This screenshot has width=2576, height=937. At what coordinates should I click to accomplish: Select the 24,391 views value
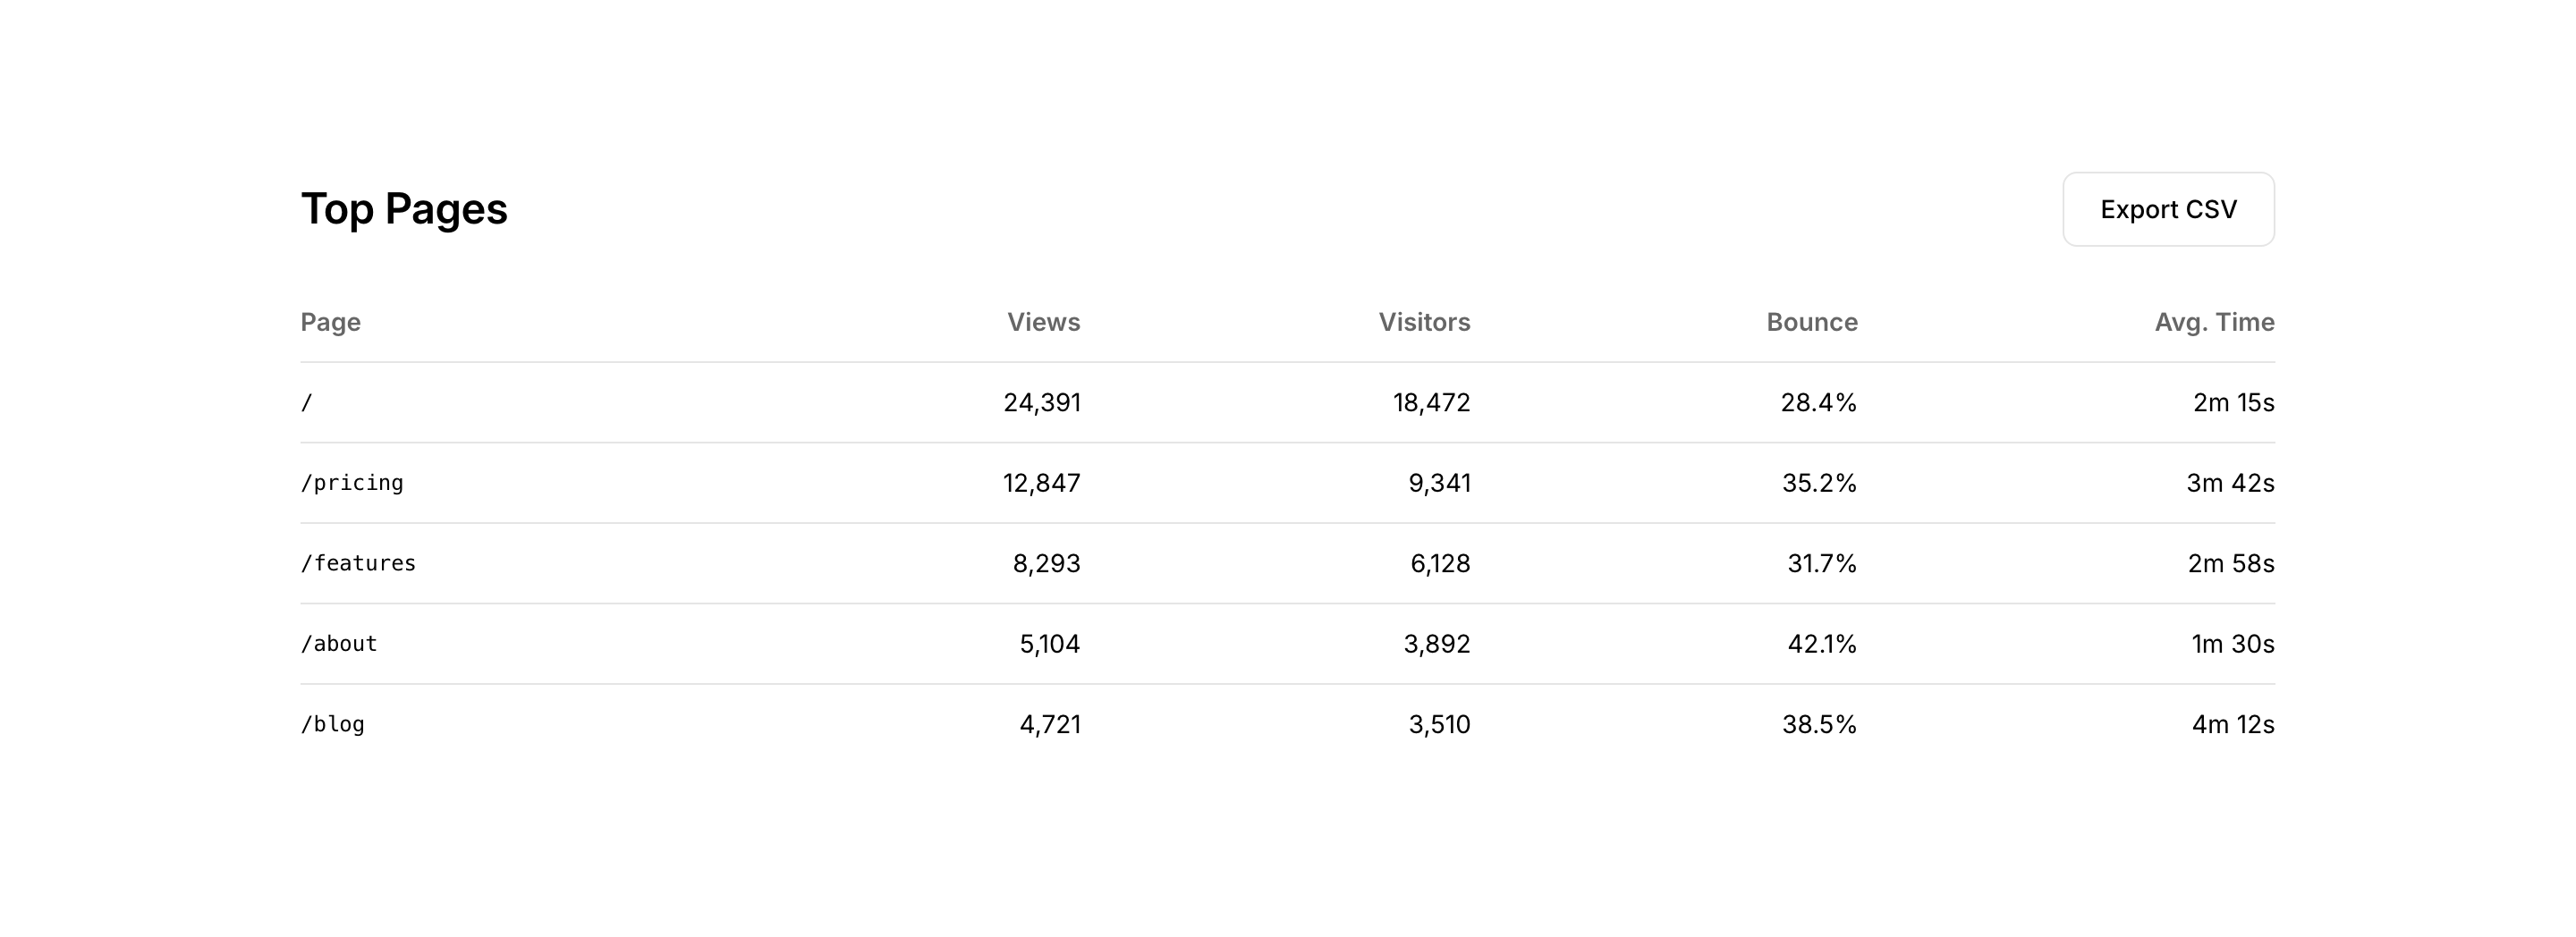pyautogui.click(x=1042, y=403)
